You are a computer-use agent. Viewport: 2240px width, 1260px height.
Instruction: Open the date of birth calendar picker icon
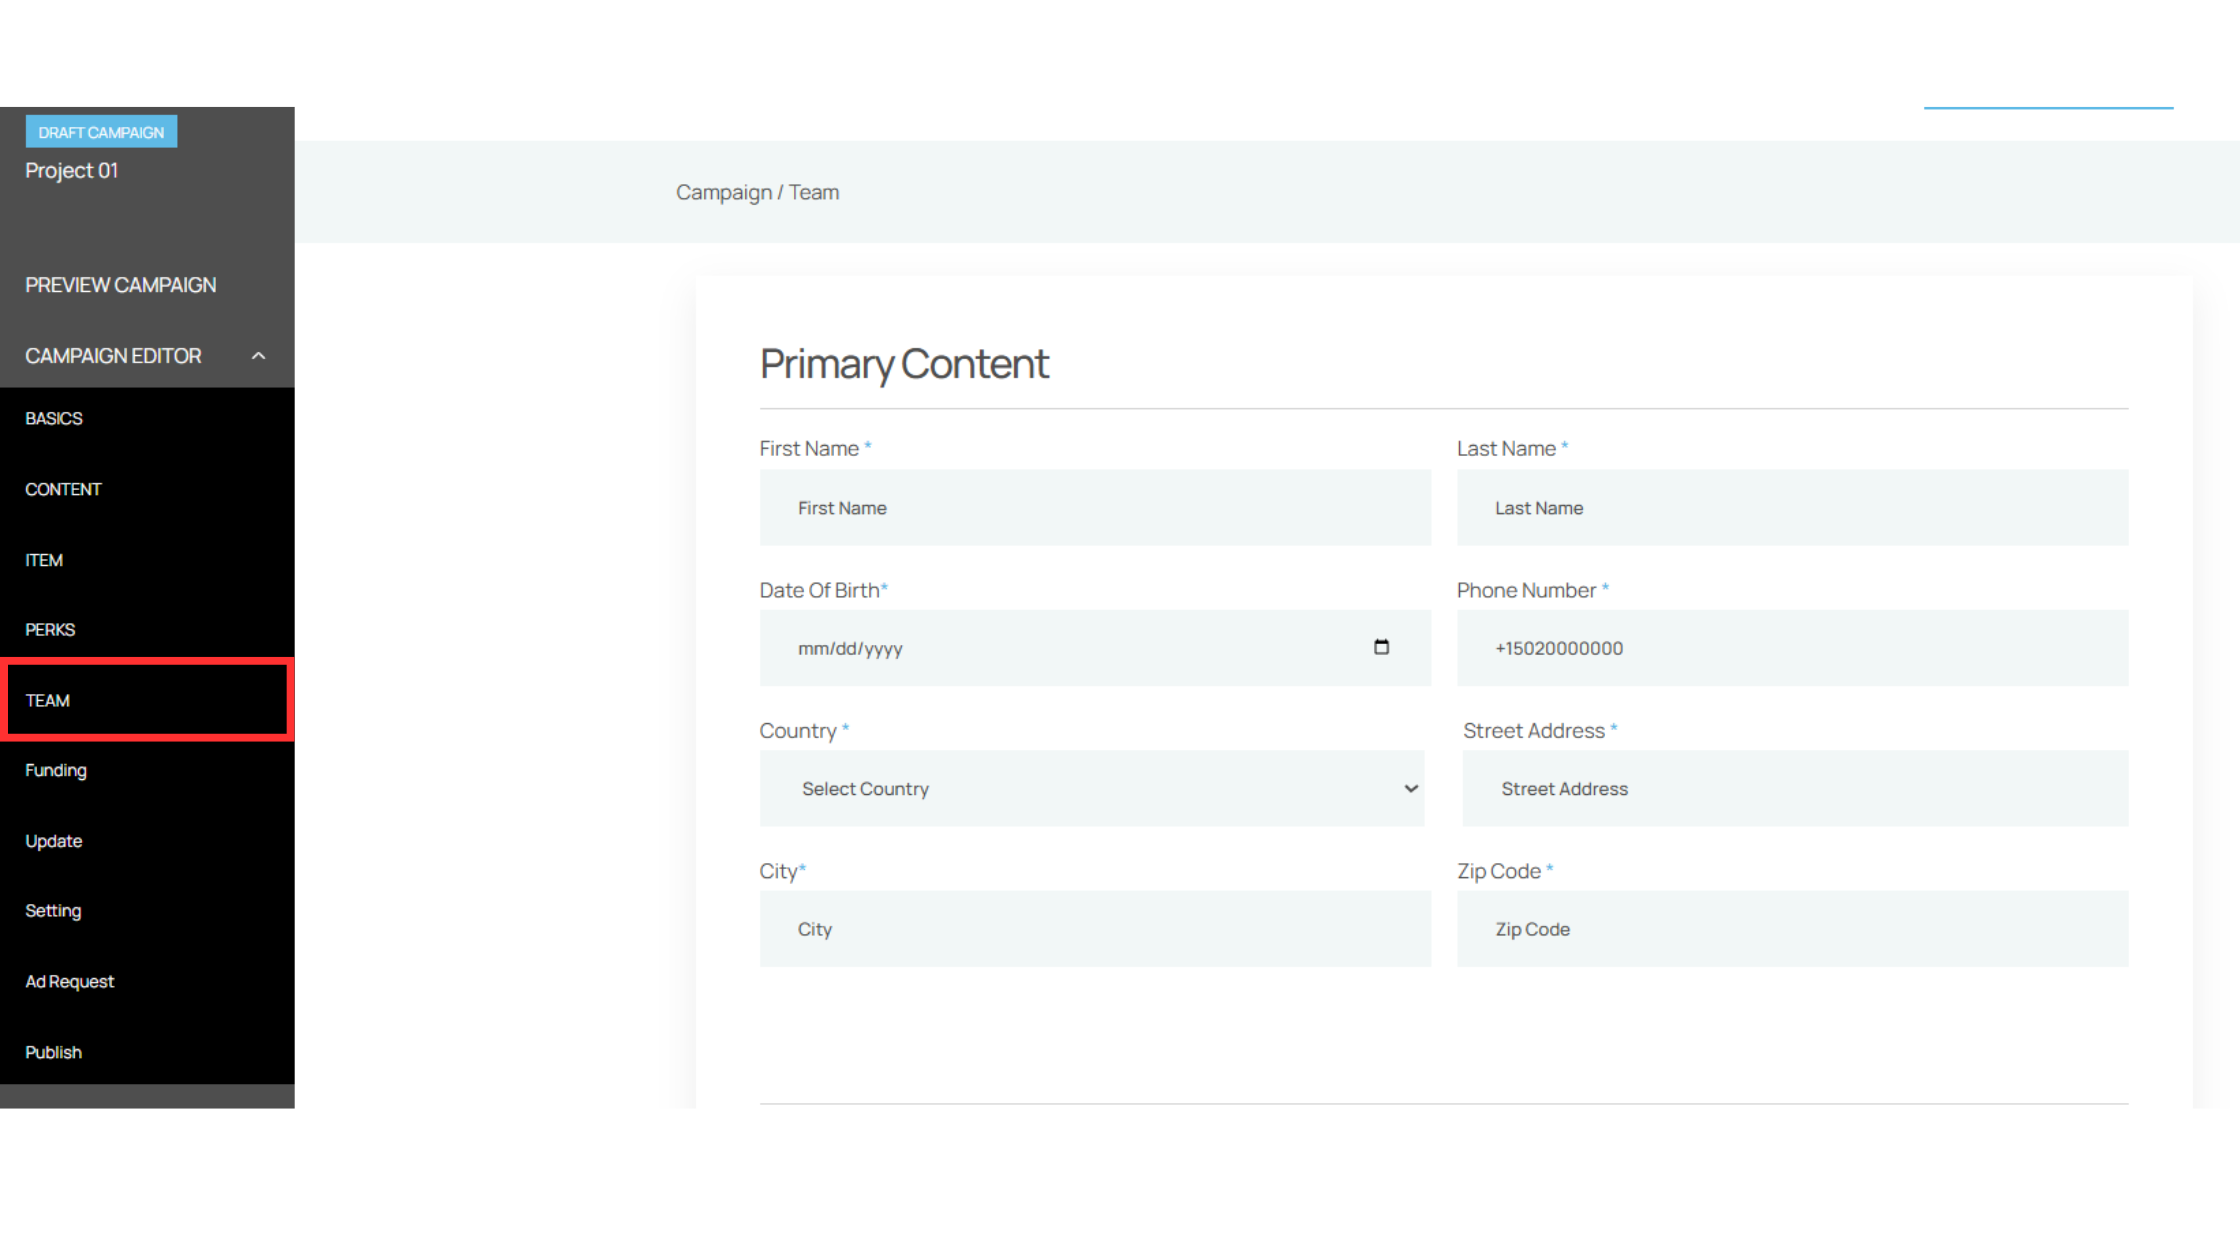1381,647
